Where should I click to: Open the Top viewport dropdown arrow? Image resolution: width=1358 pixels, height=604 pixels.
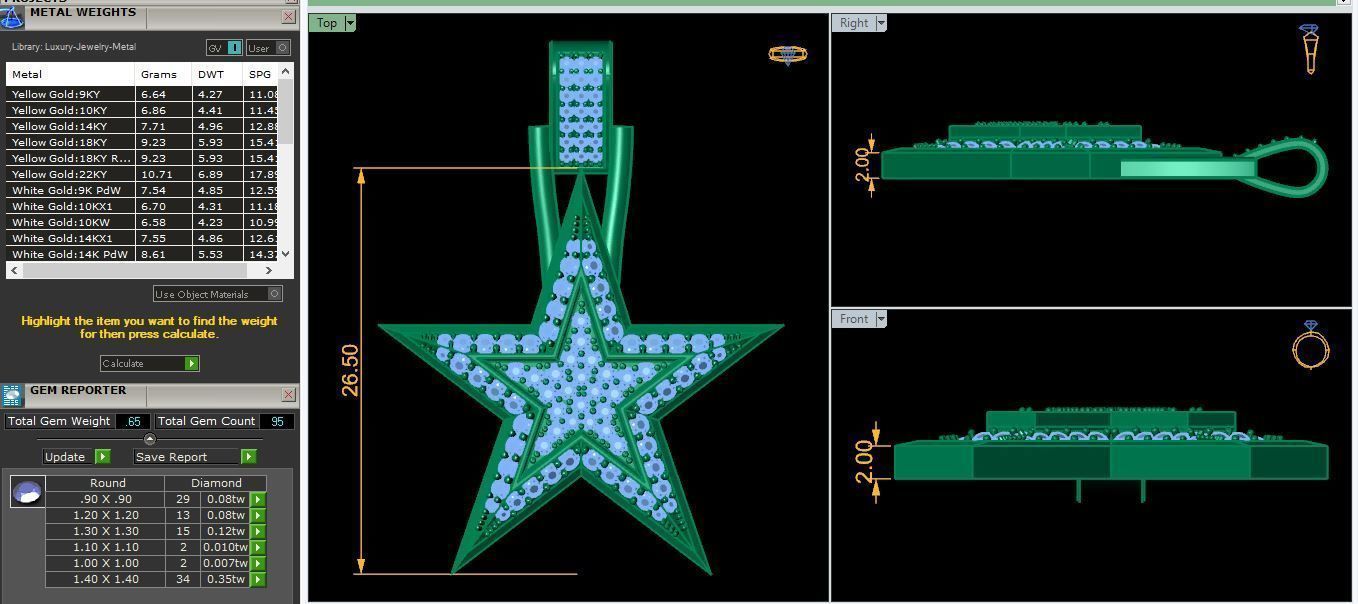(x=350, y=23)
